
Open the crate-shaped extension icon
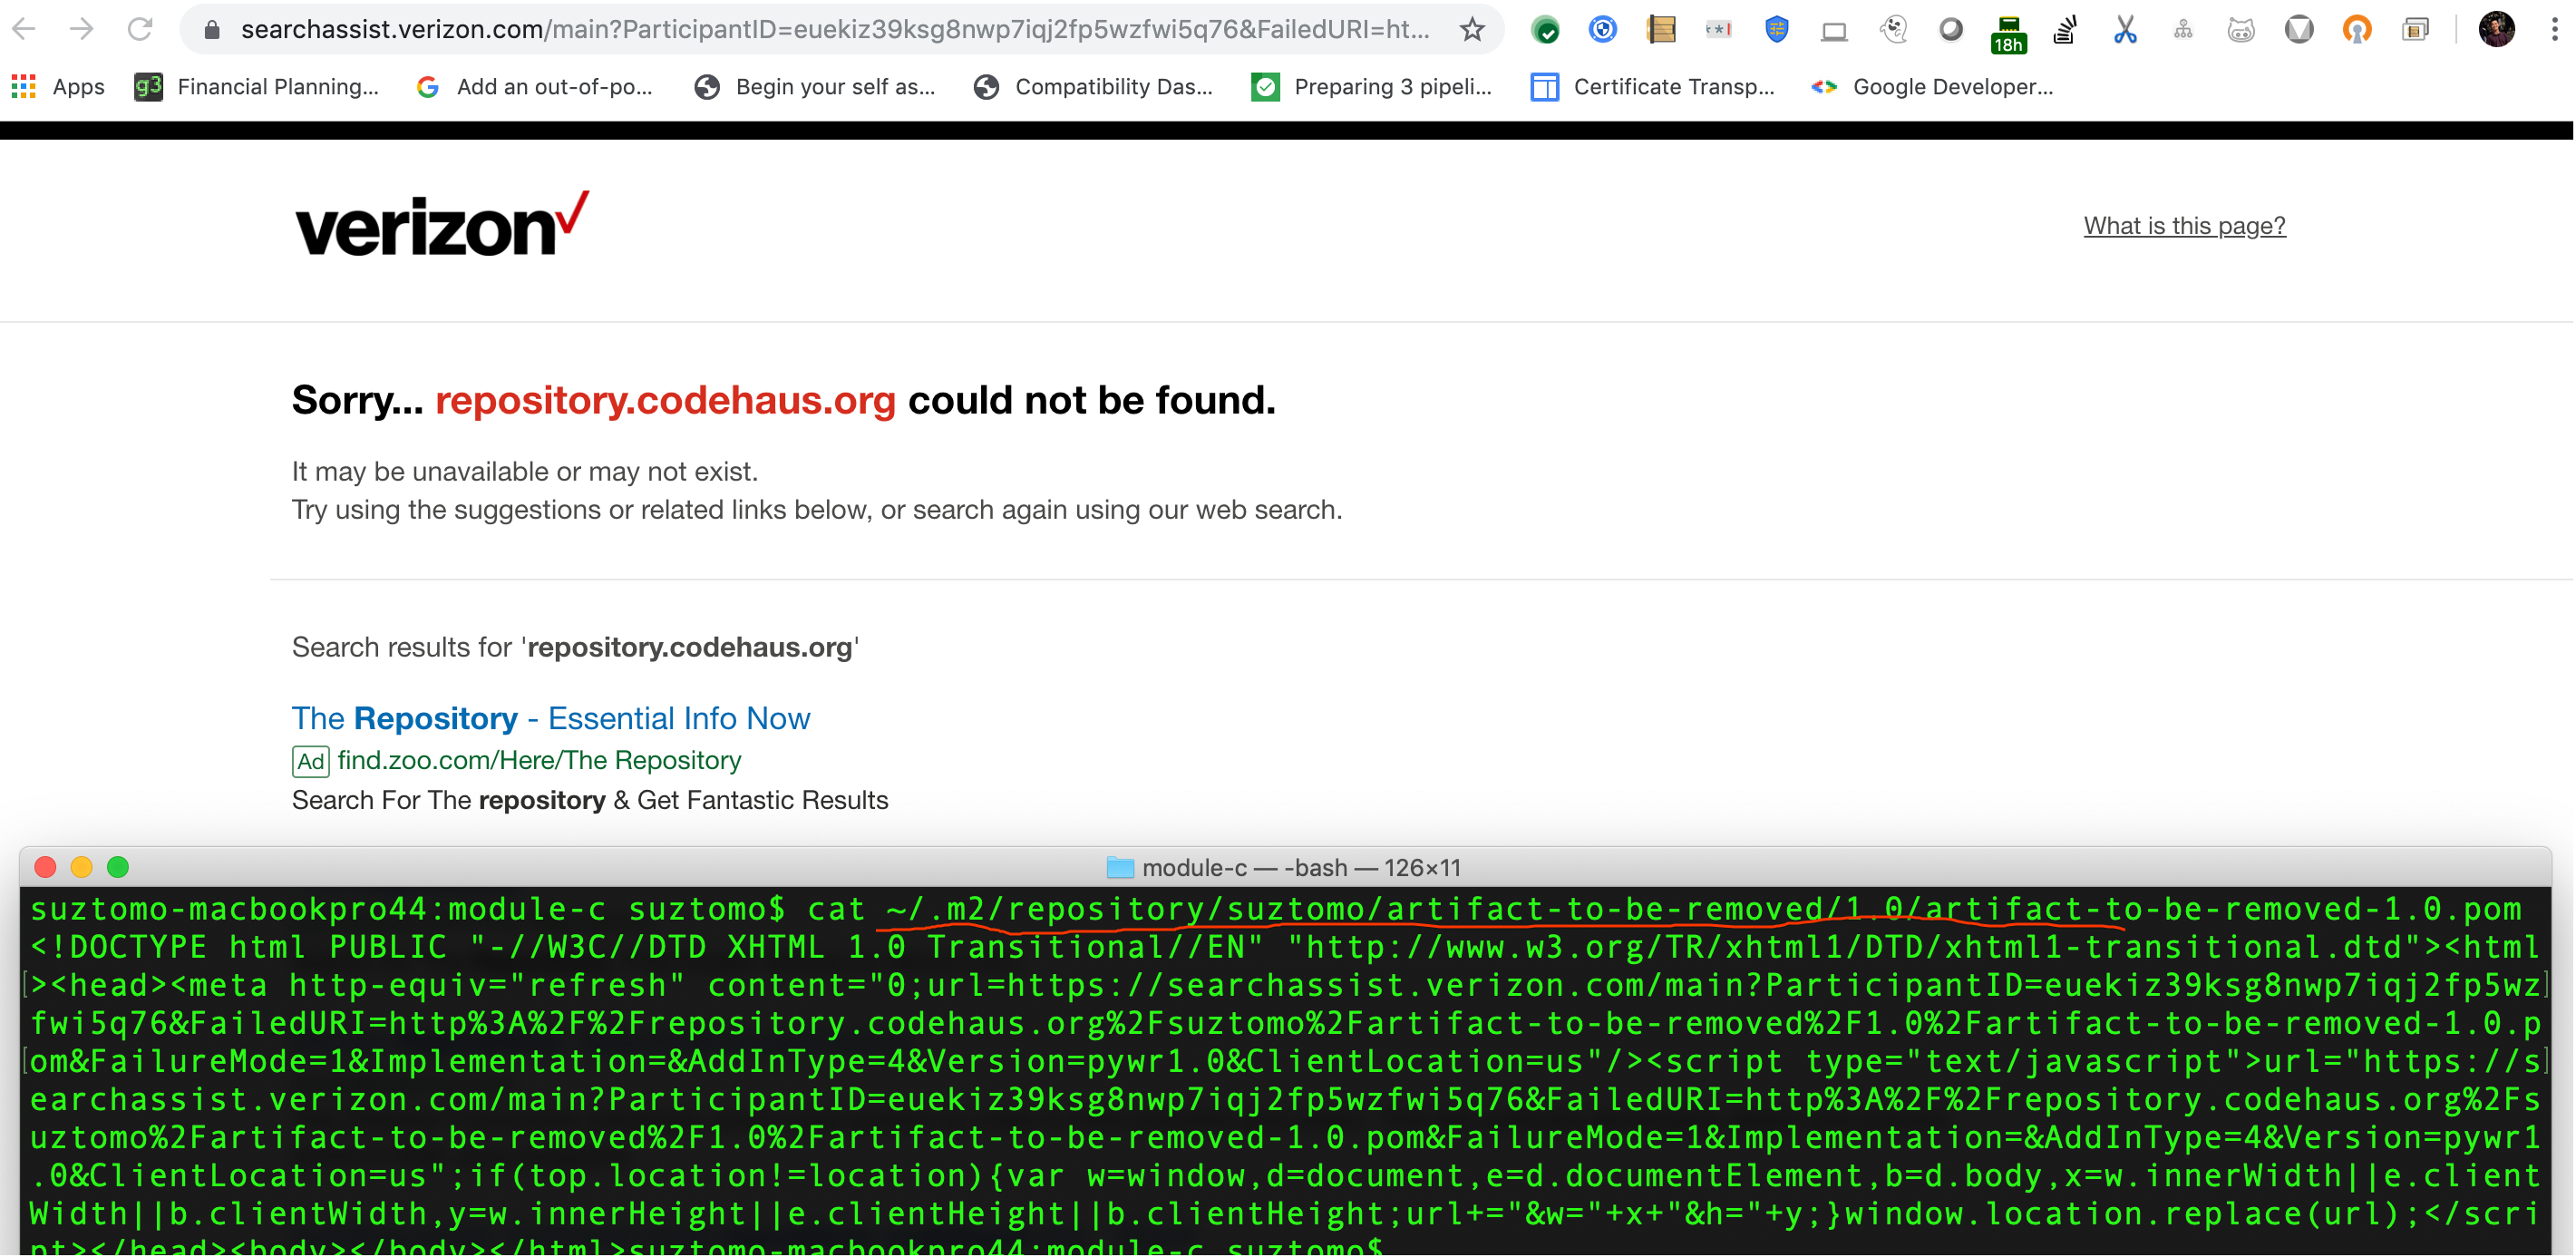pos(1661,29)
